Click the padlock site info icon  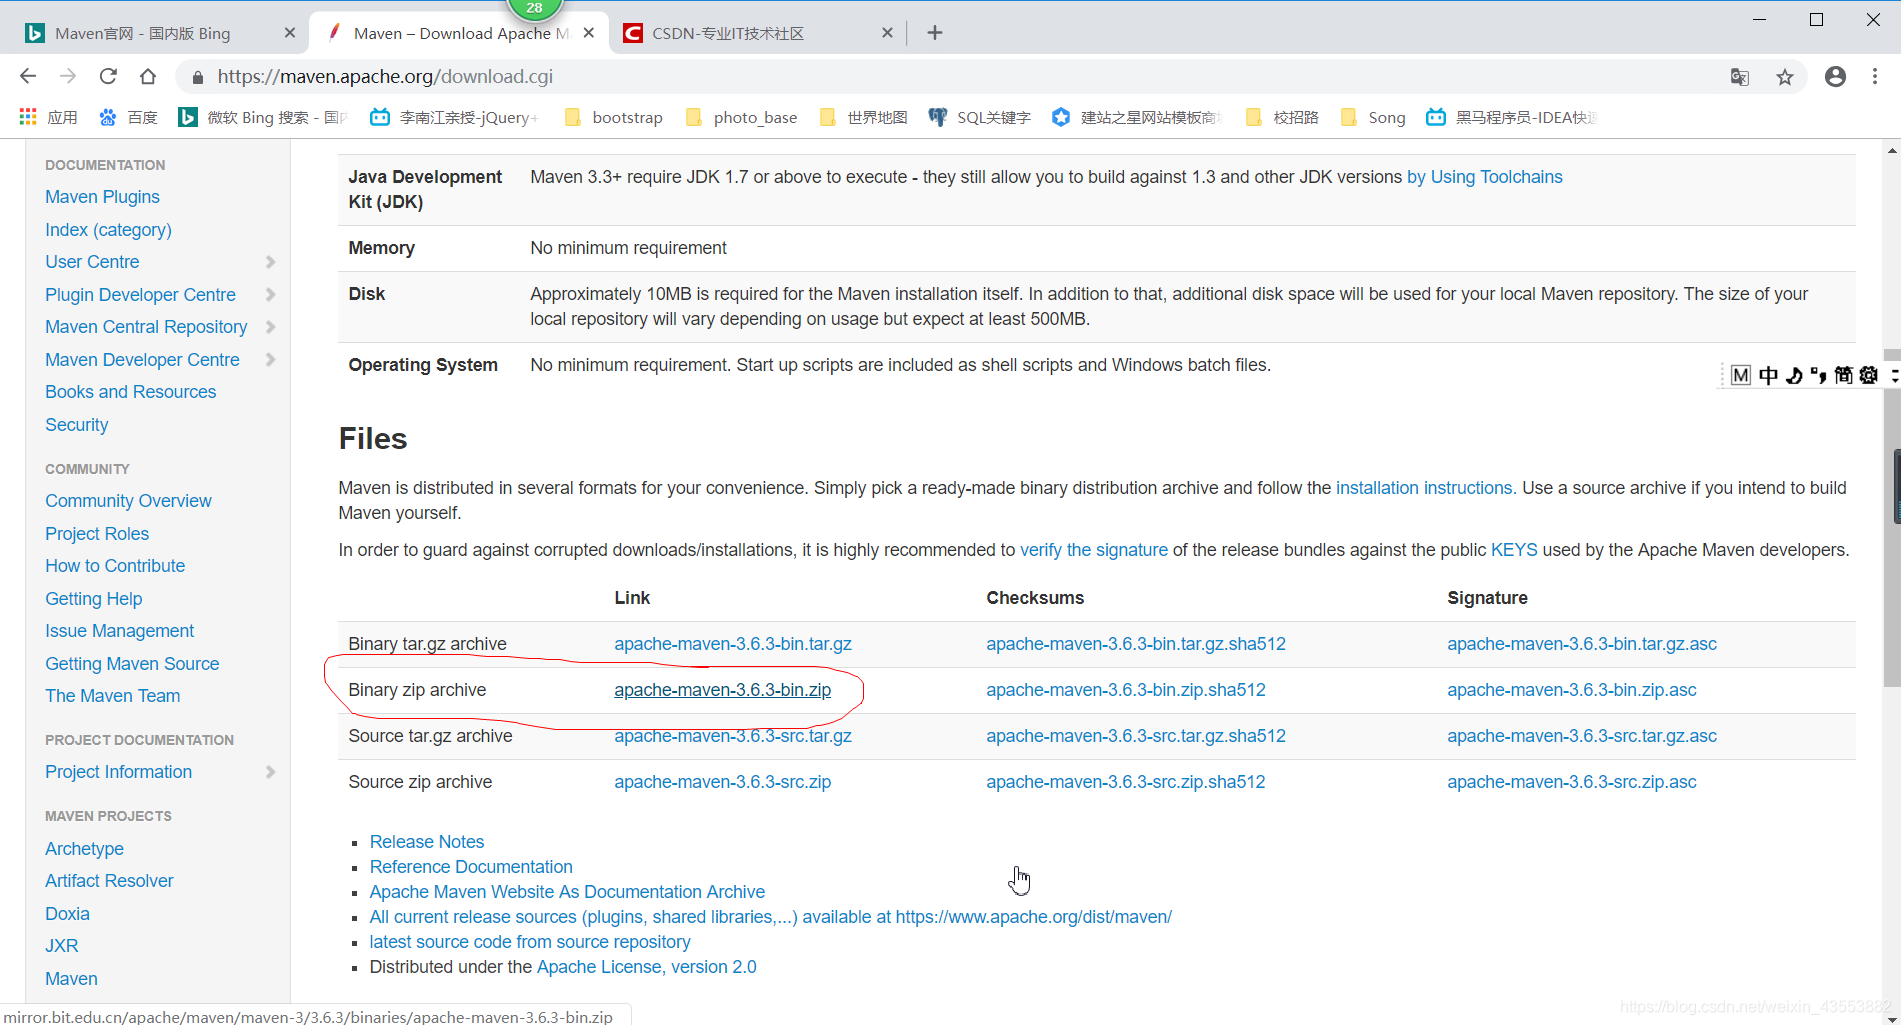tap(198, 77)
